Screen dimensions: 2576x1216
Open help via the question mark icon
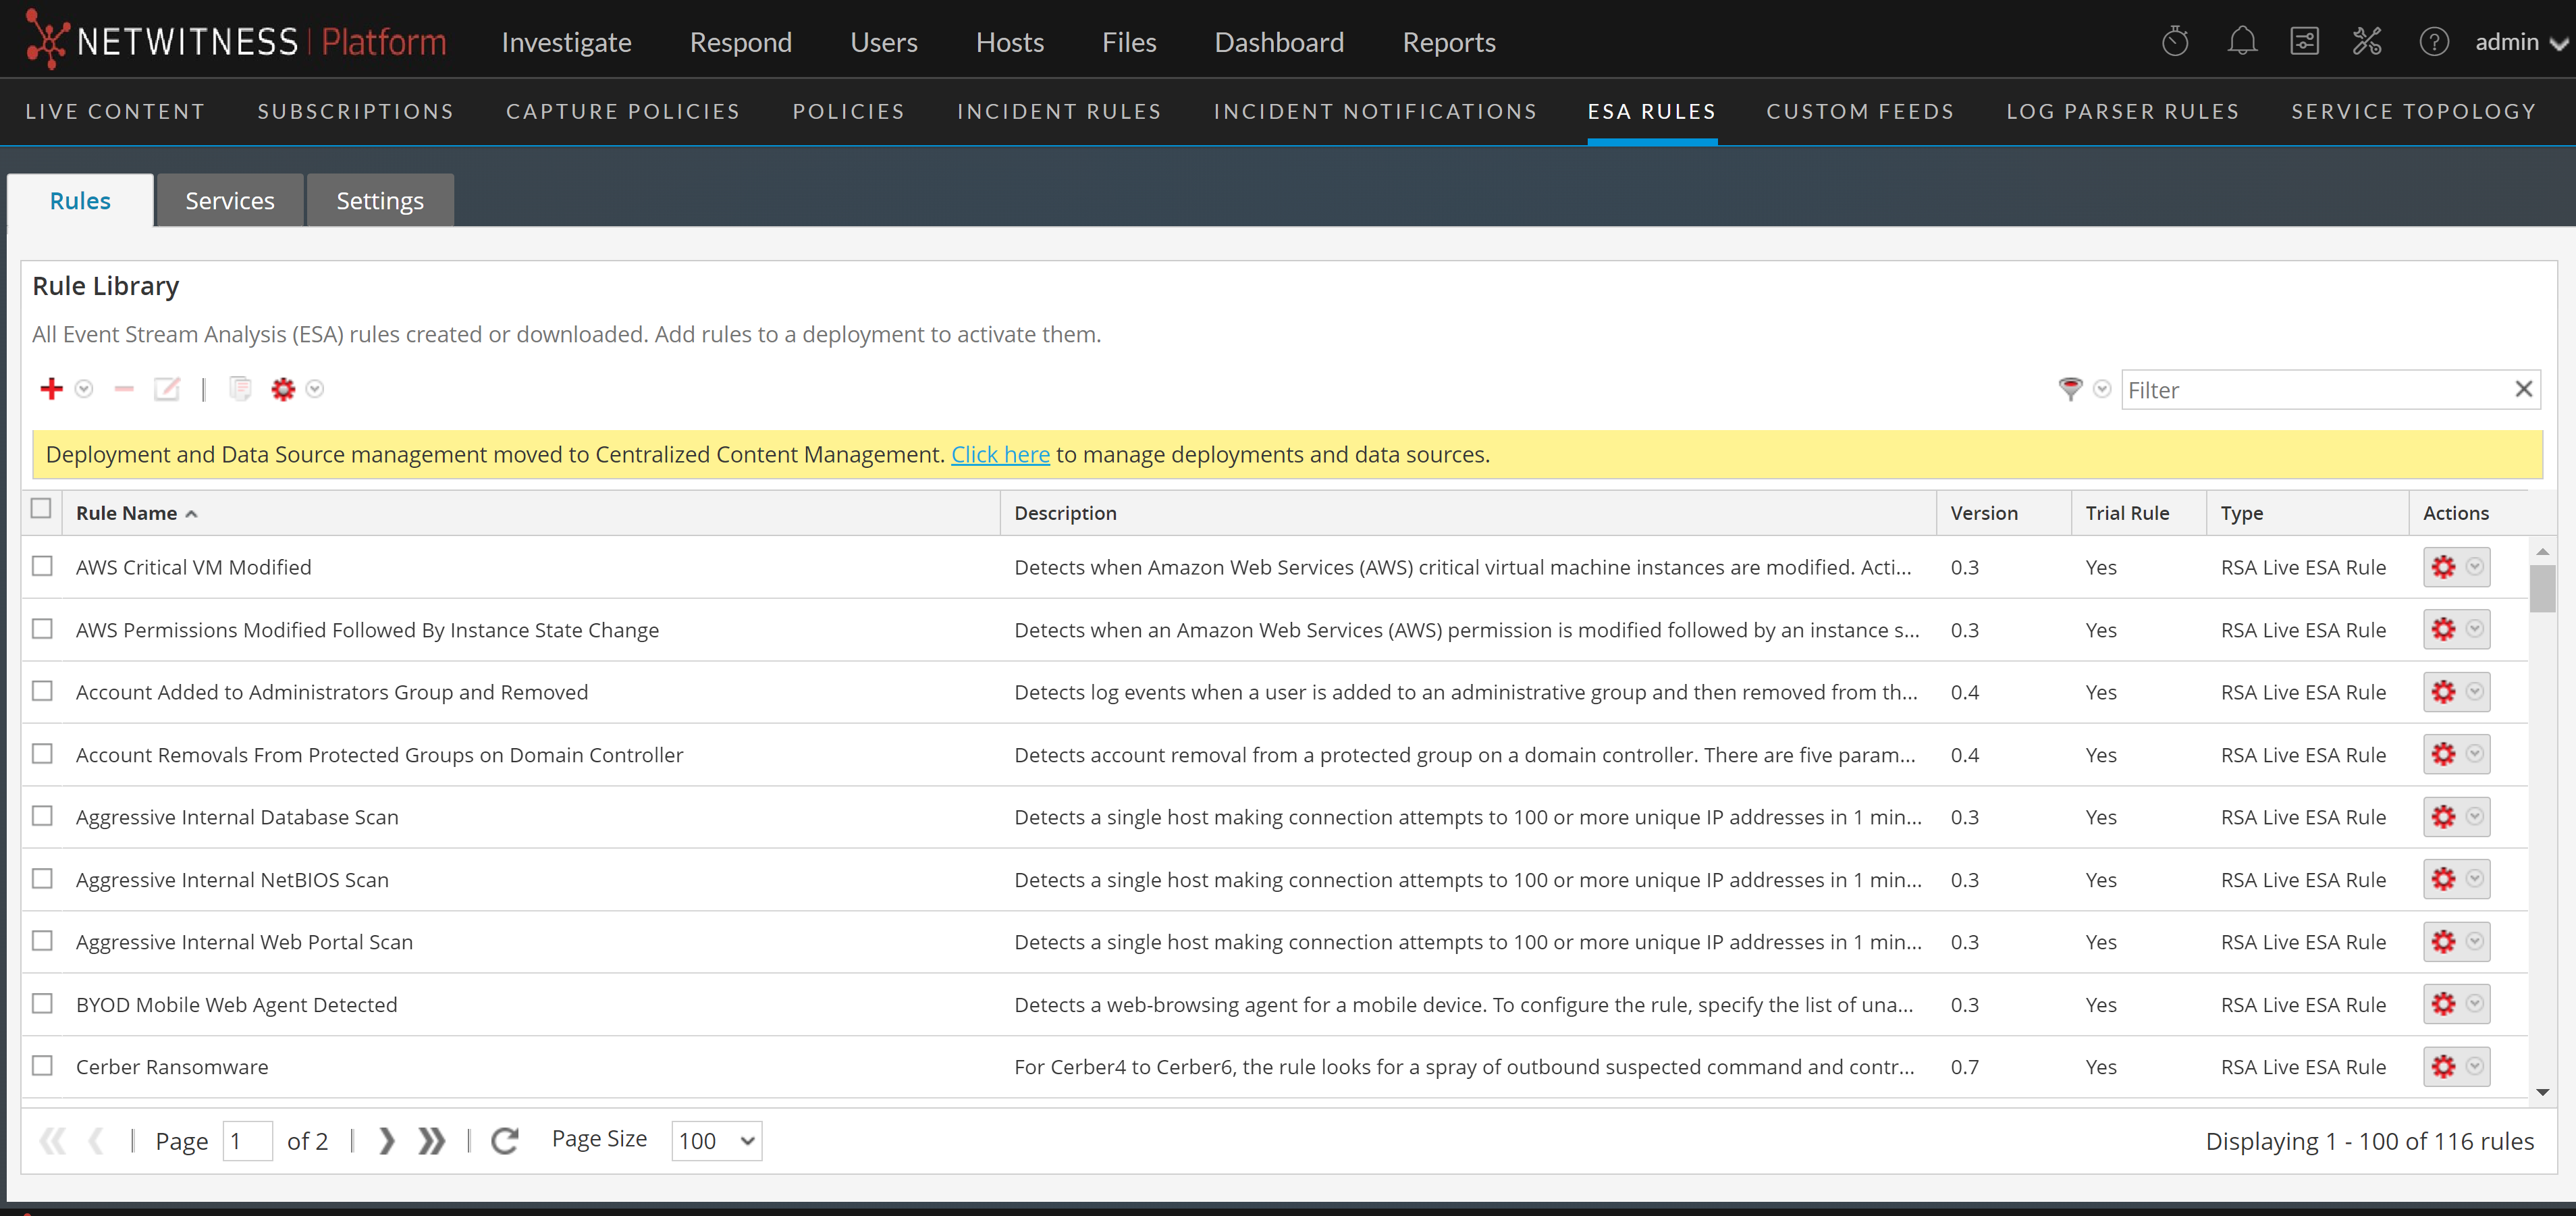[2435, 41]
